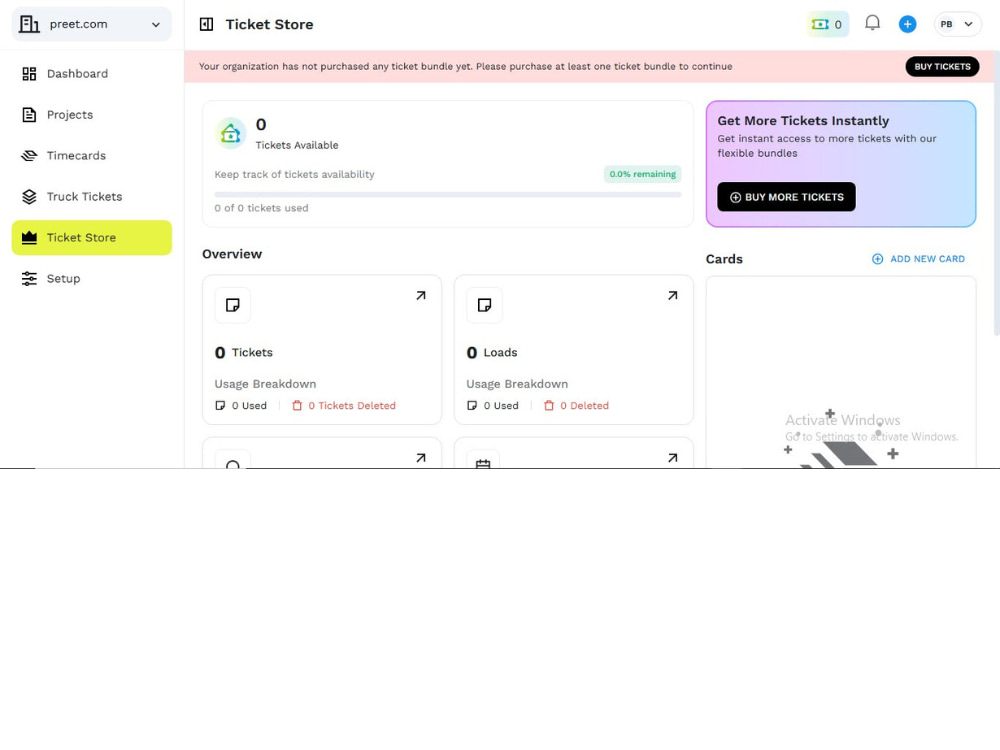Open the PB user profile dropdown
The width and height of the screenshot is (1000, 750).
coord(957,24)
